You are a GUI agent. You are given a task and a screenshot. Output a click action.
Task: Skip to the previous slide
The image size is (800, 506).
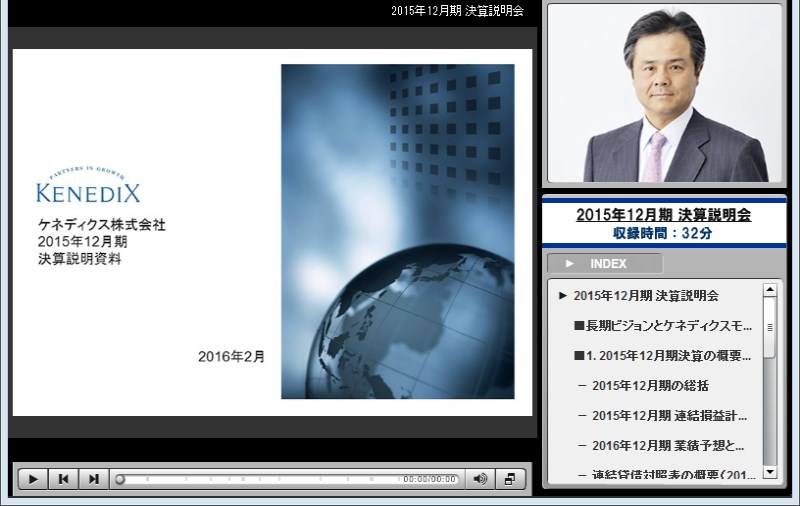[x=63, y=479]
